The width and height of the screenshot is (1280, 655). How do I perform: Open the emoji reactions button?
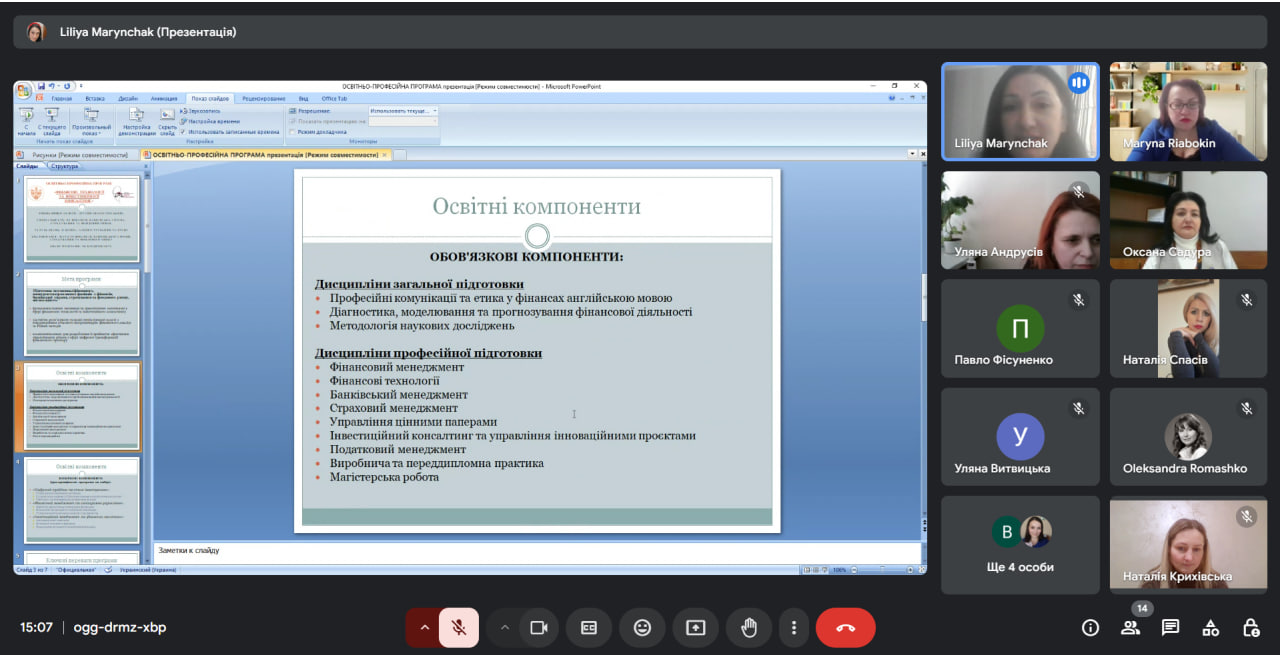point(642,628)
